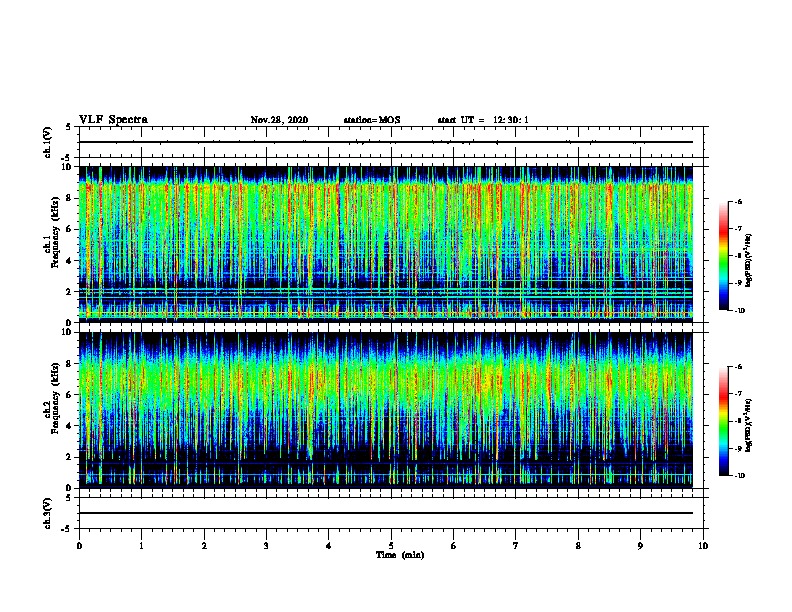Click the "ch.1(V)" axis label

tap(48, 142)
